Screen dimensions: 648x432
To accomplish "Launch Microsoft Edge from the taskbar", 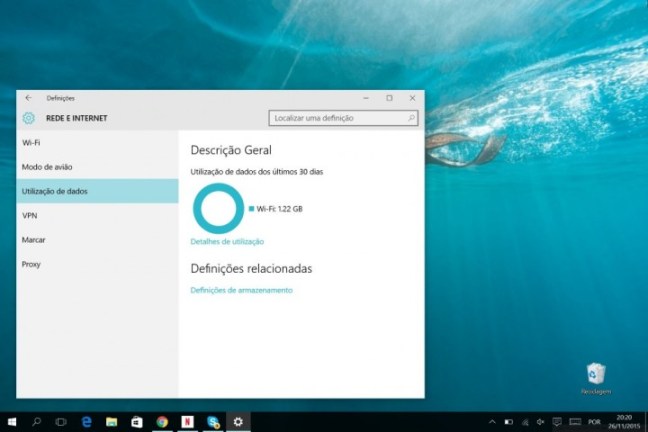I will tap(87, 422).
